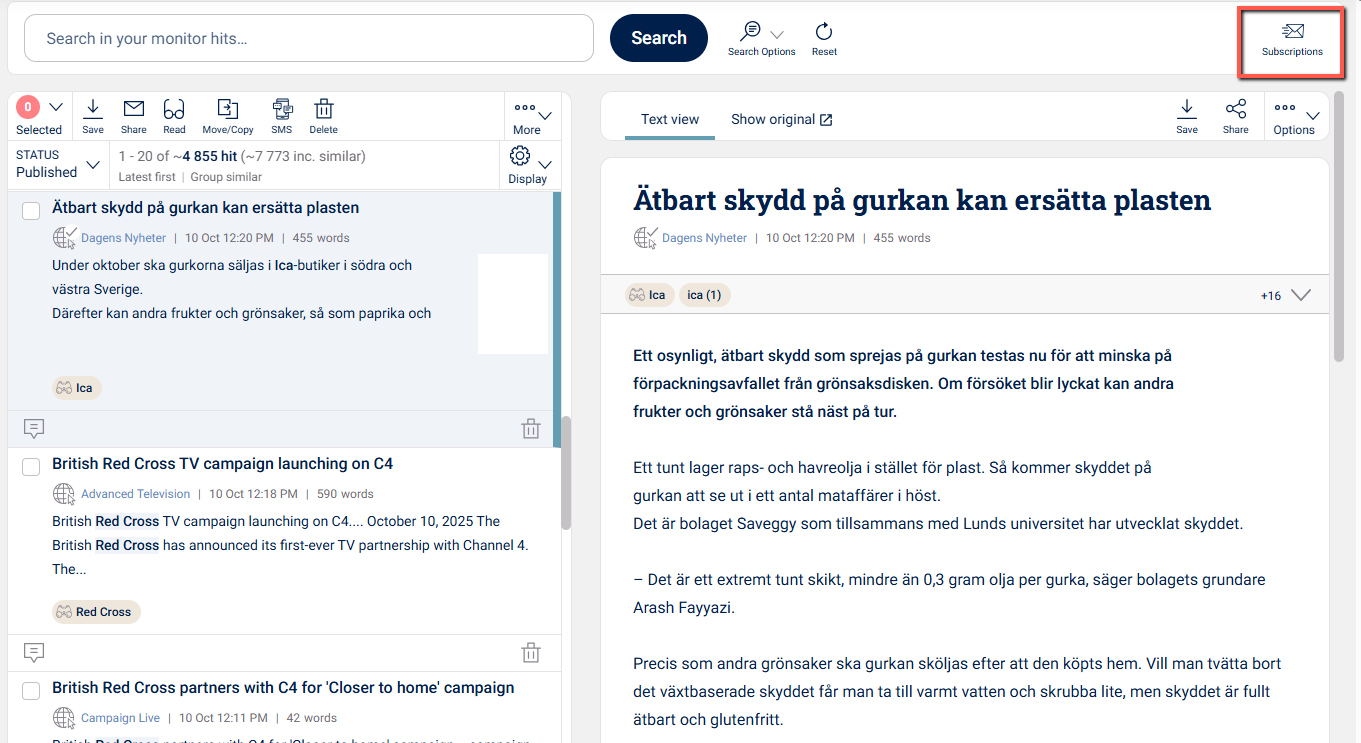This screenshot has height=743, width=1361.
Task: Select checkbox for British Red Cross TV campaign
Action: (31, 466)
